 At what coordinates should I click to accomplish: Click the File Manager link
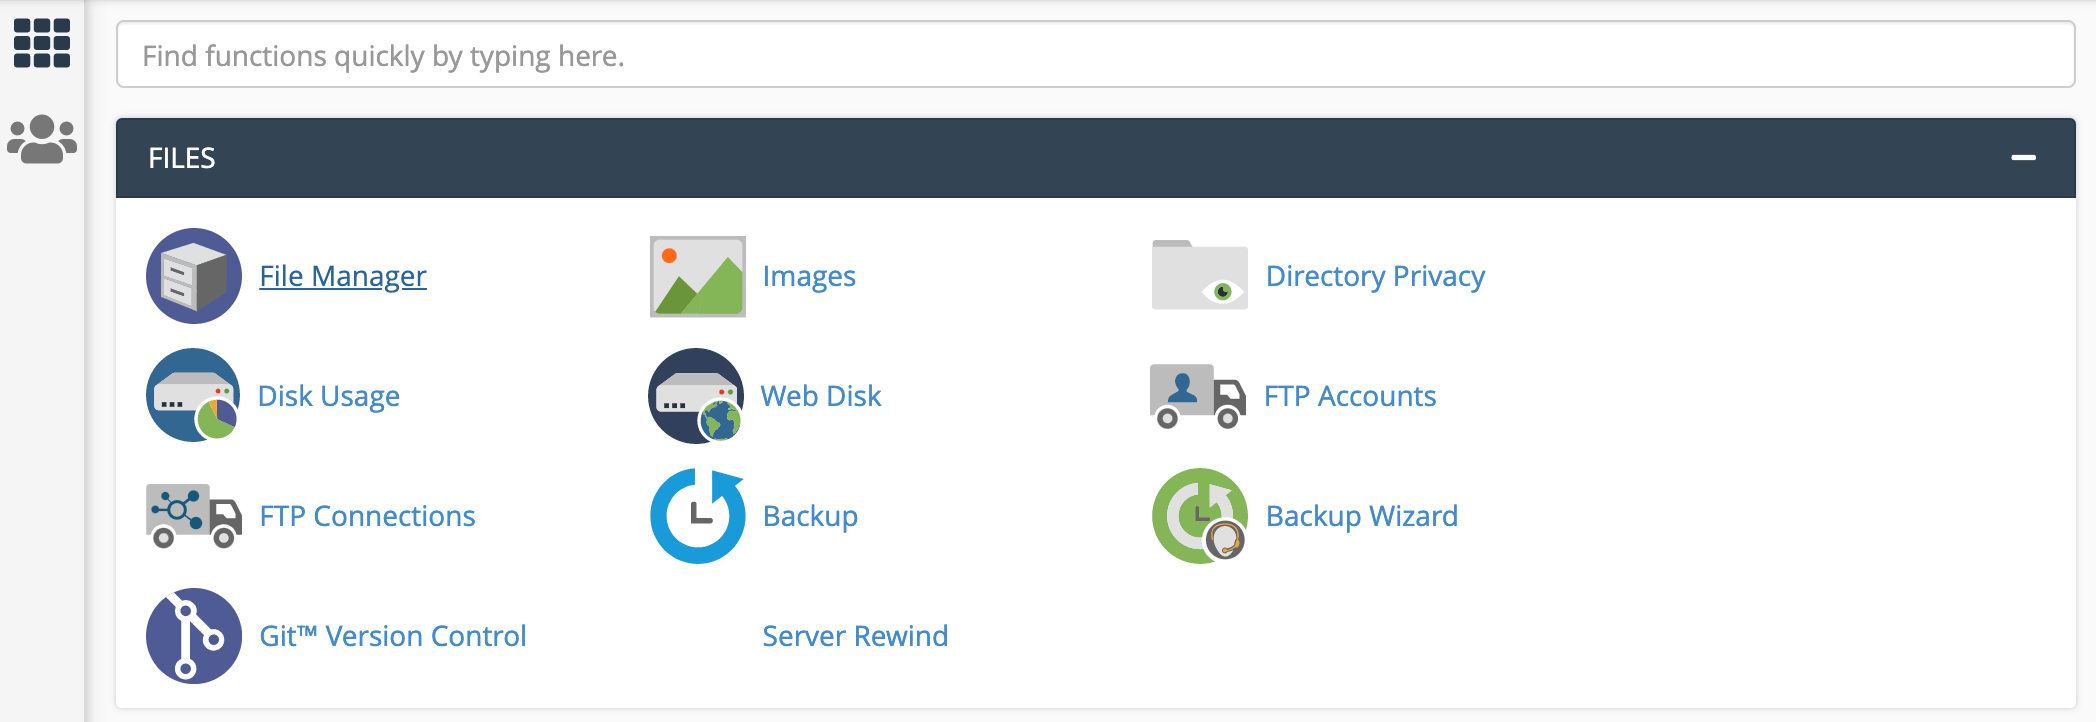[x=343, y=276]
